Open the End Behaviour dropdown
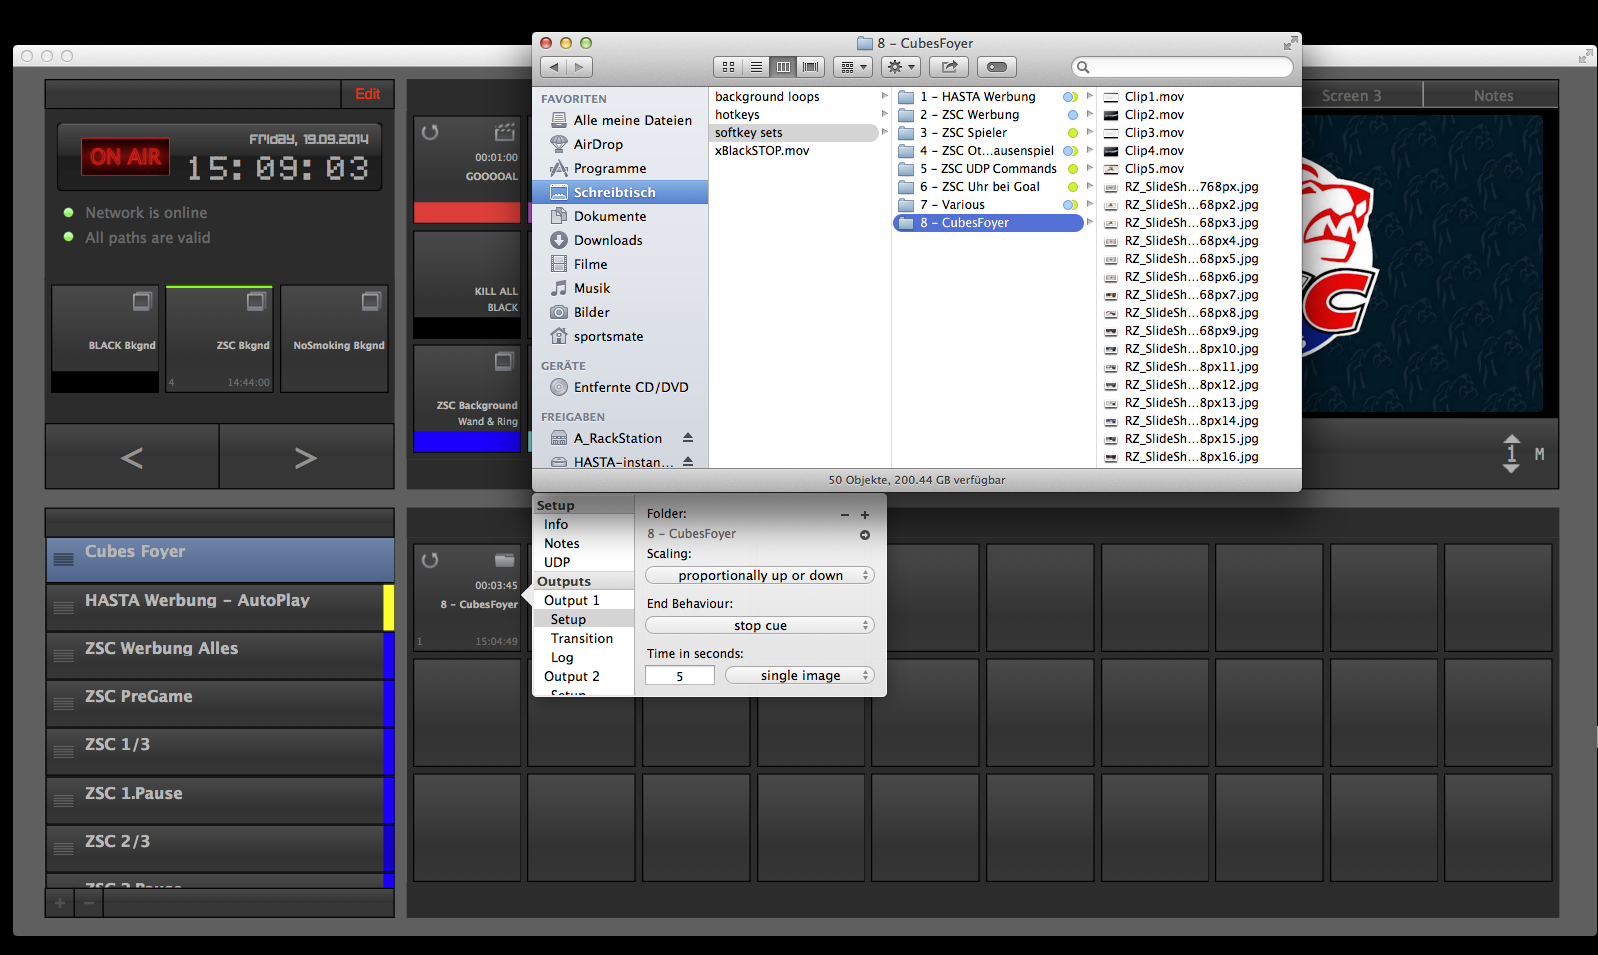The image size is (1598, 955). tap(760, 625)
